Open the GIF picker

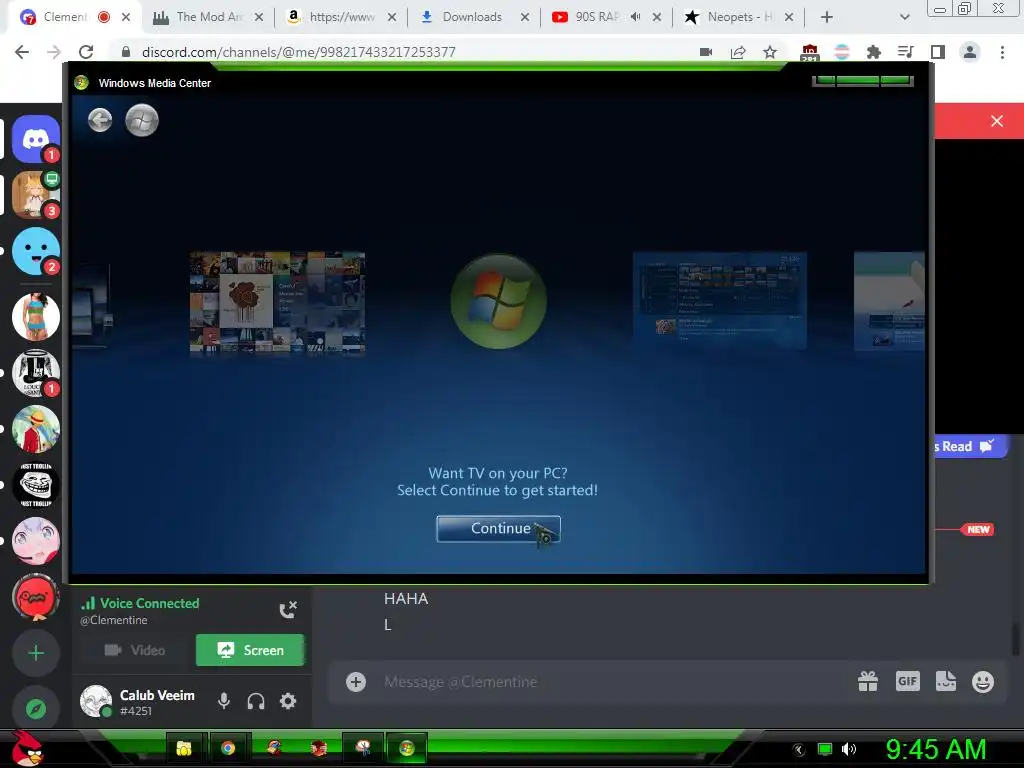908,682
